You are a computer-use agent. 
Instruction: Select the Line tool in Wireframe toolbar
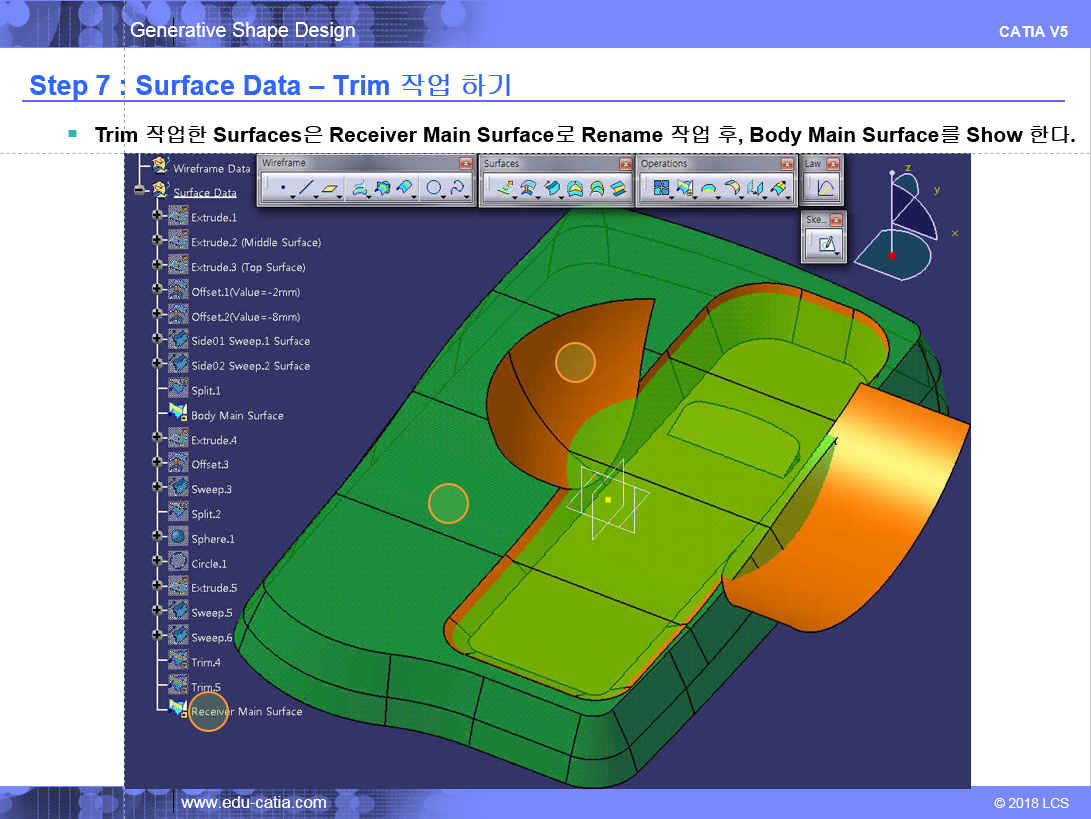click(x=307, y=187)
